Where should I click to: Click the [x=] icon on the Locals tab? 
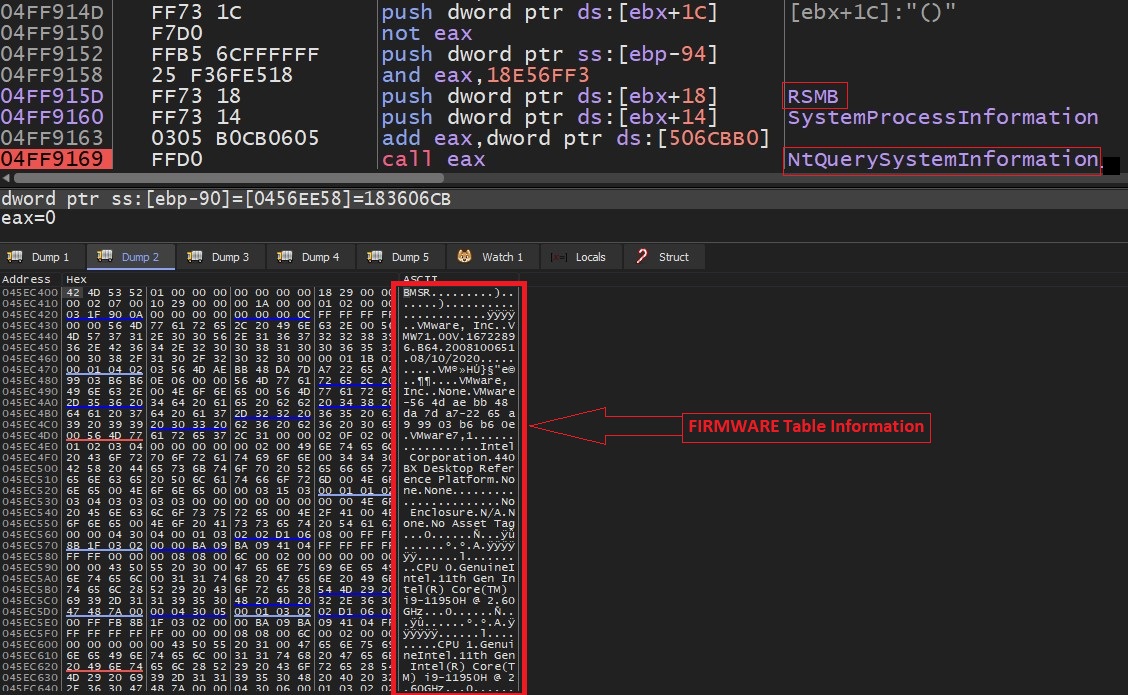coord(556,256)
